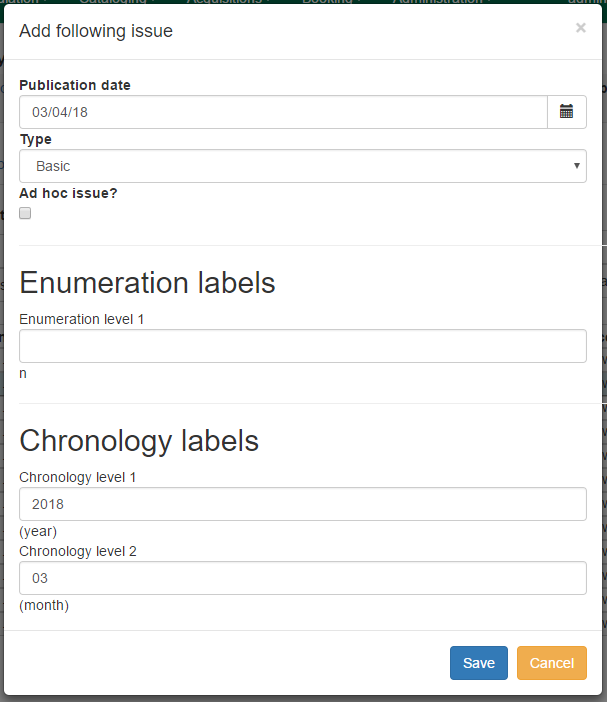Click the Ad hoc issue? label
The height and width of the screenshot is (702, 607).
[x=68, y=193]
